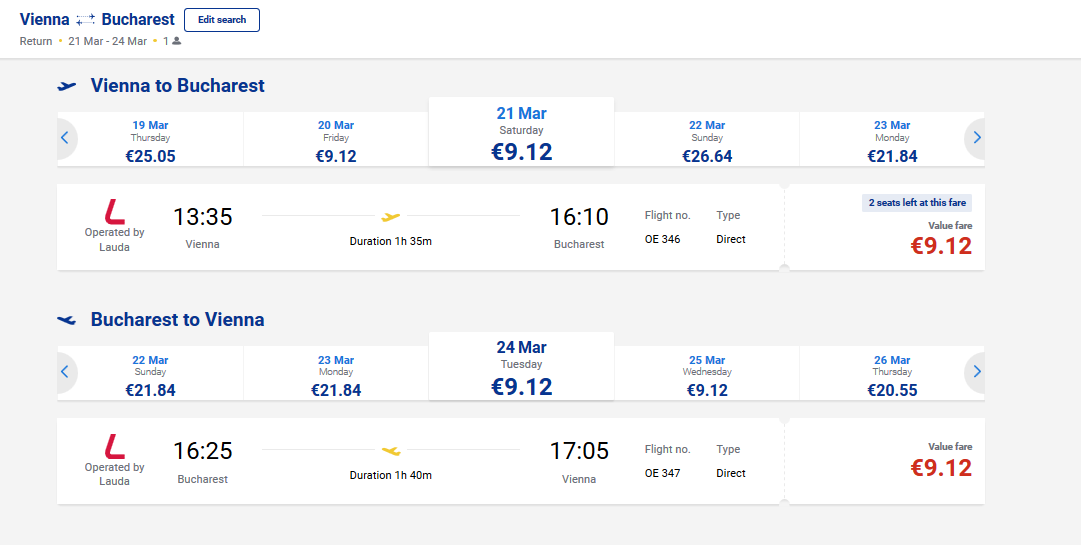Select outbound date 20 Mar Friday

tap(336, 140)
